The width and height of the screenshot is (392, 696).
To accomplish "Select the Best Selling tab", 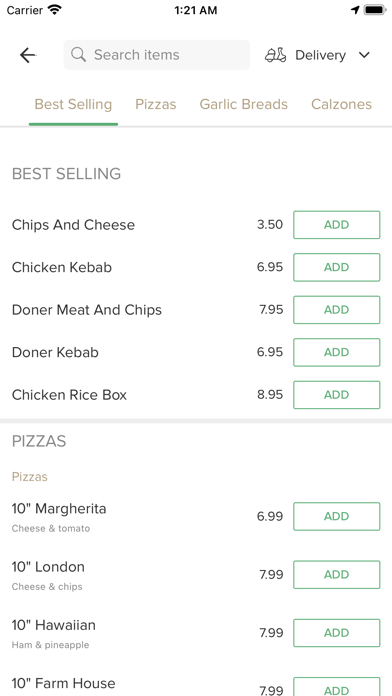I will (x=73, y=105).
